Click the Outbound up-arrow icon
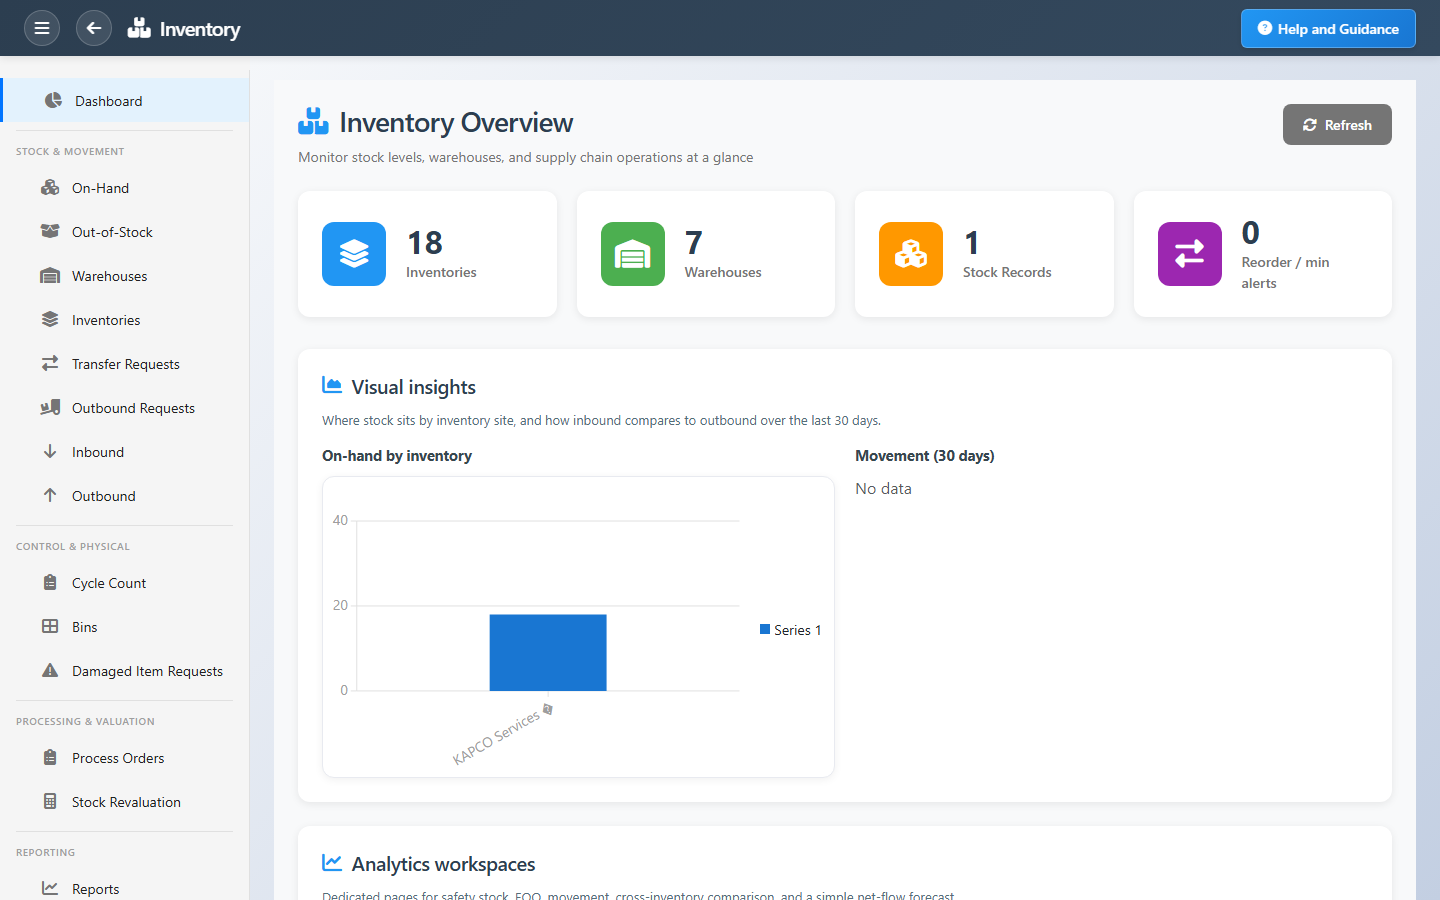The height and width of the screenshot is (900, 1440). pos(50,495)
